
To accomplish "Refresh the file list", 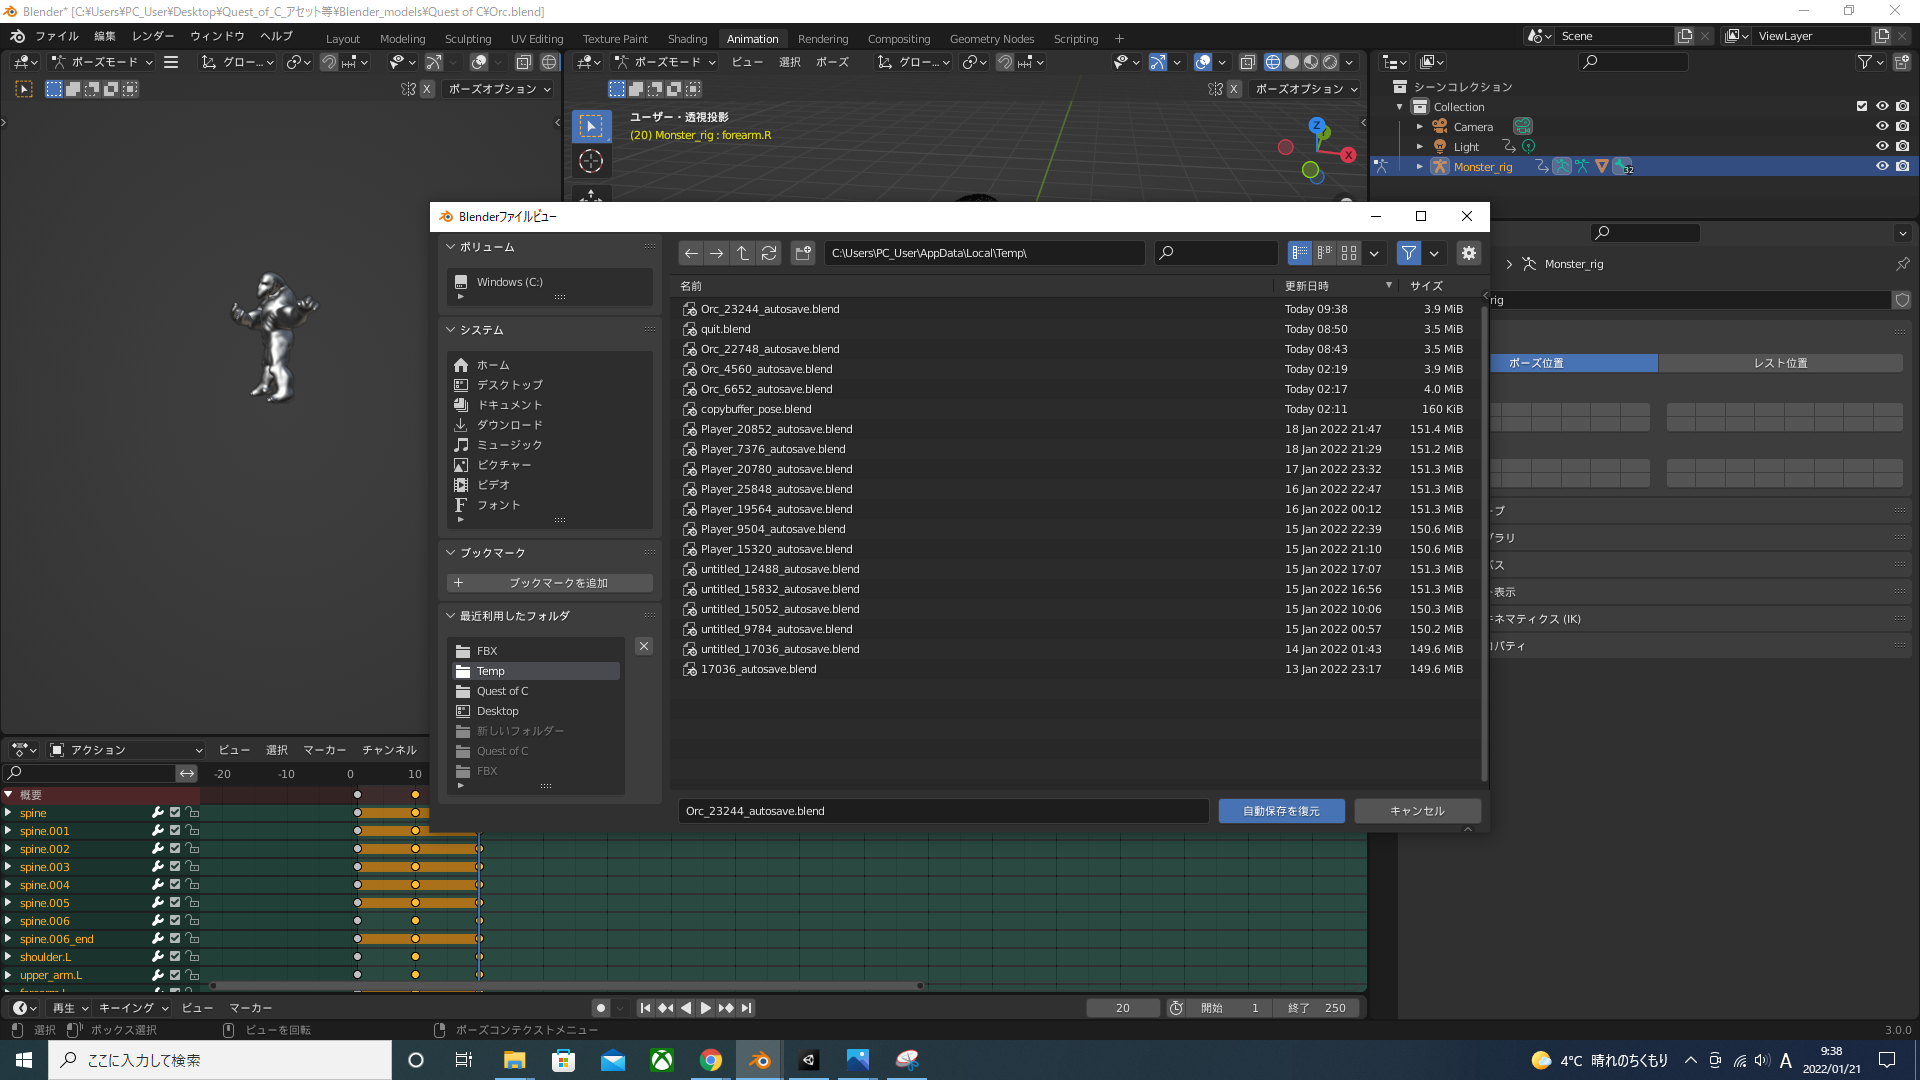I will pyautogui.click(x=769, y=253).
